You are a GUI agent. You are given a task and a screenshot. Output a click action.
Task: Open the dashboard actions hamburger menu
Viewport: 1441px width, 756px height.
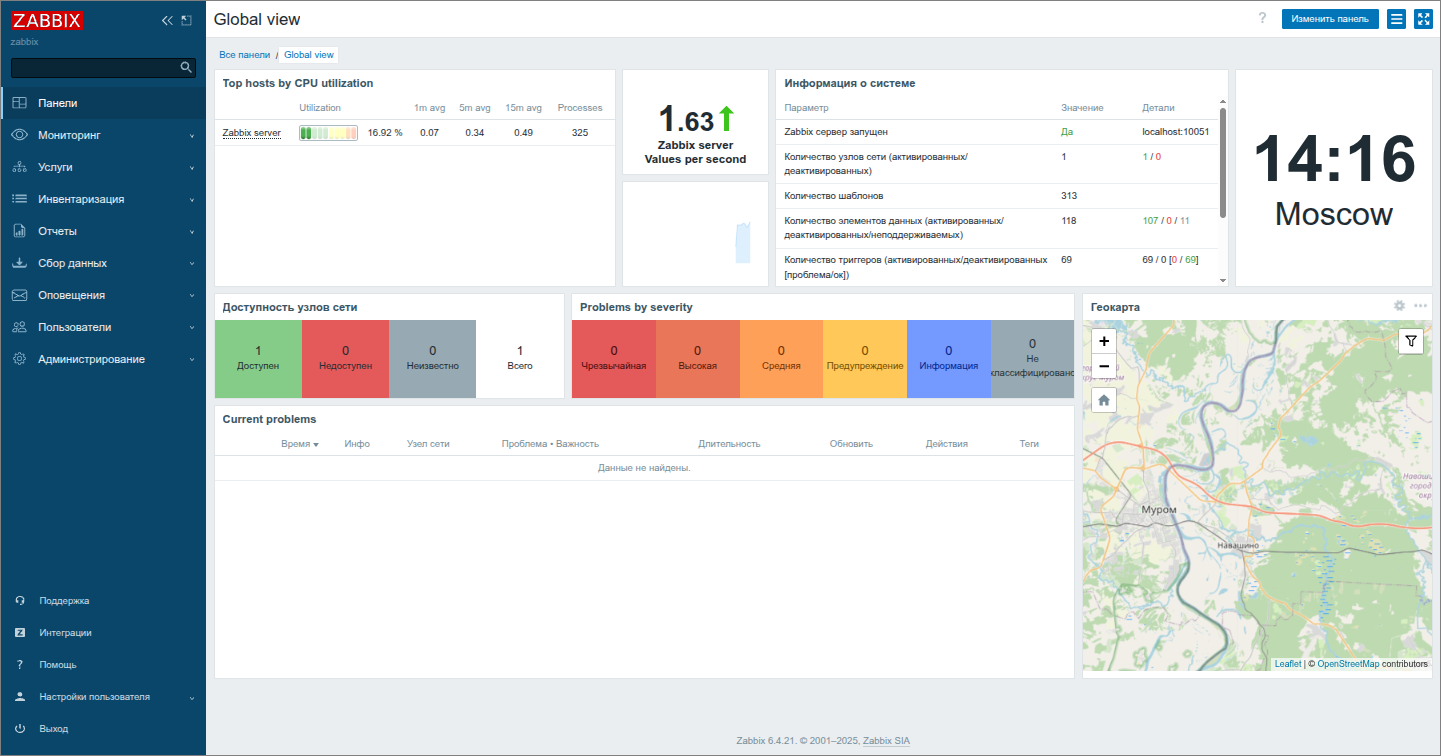pyautogui.click(x=1397, y=19)
